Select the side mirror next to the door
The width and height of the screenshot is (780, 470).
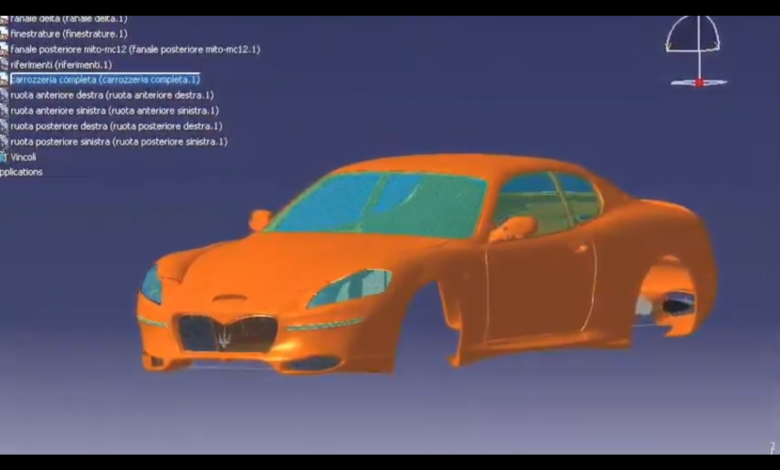[513, 228]
